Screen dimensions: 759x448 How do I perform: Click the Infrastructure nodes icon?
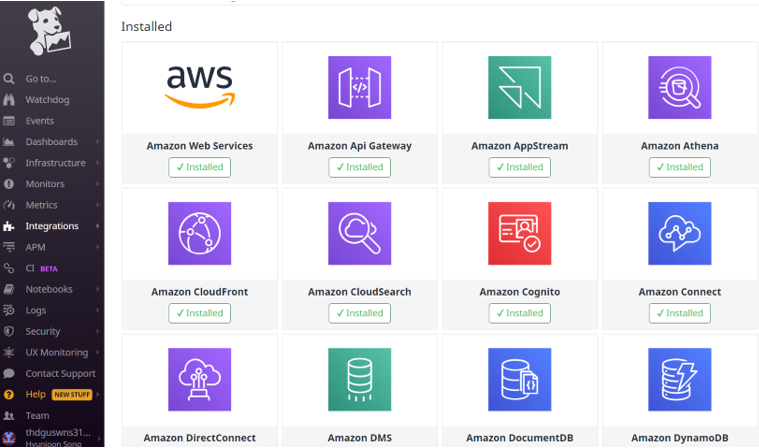9,163
